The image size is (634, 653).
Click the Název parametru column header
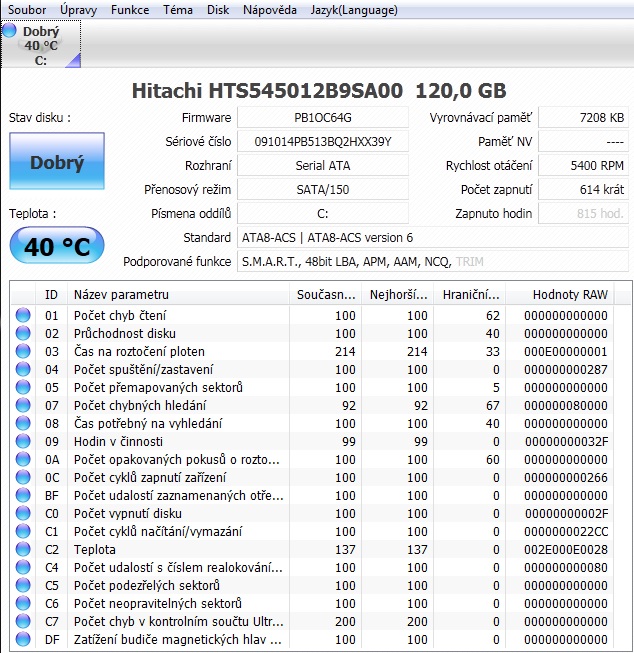pos(178,294)
